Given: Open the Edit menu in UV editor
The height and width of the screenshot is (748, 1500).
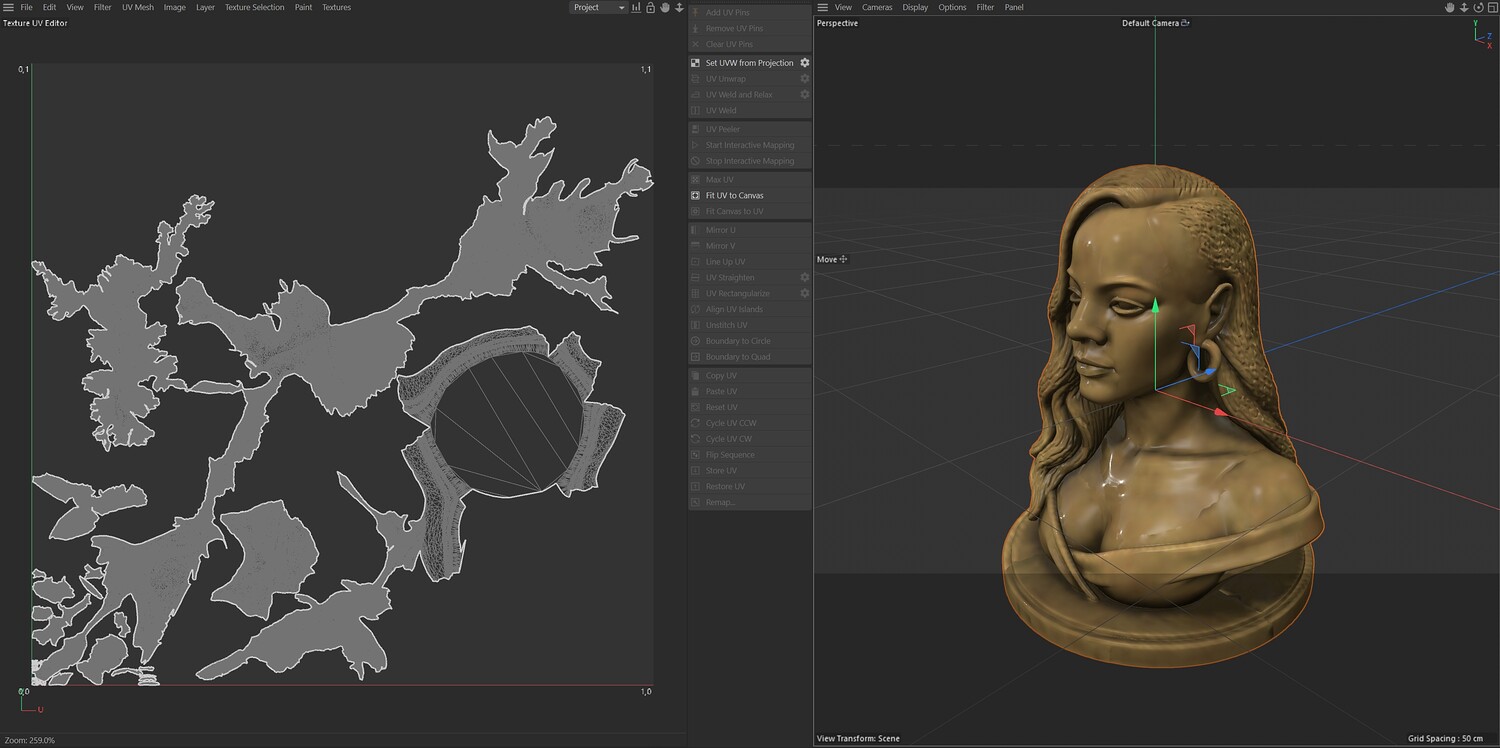Looking at the screenshot, I should [49, 7].
